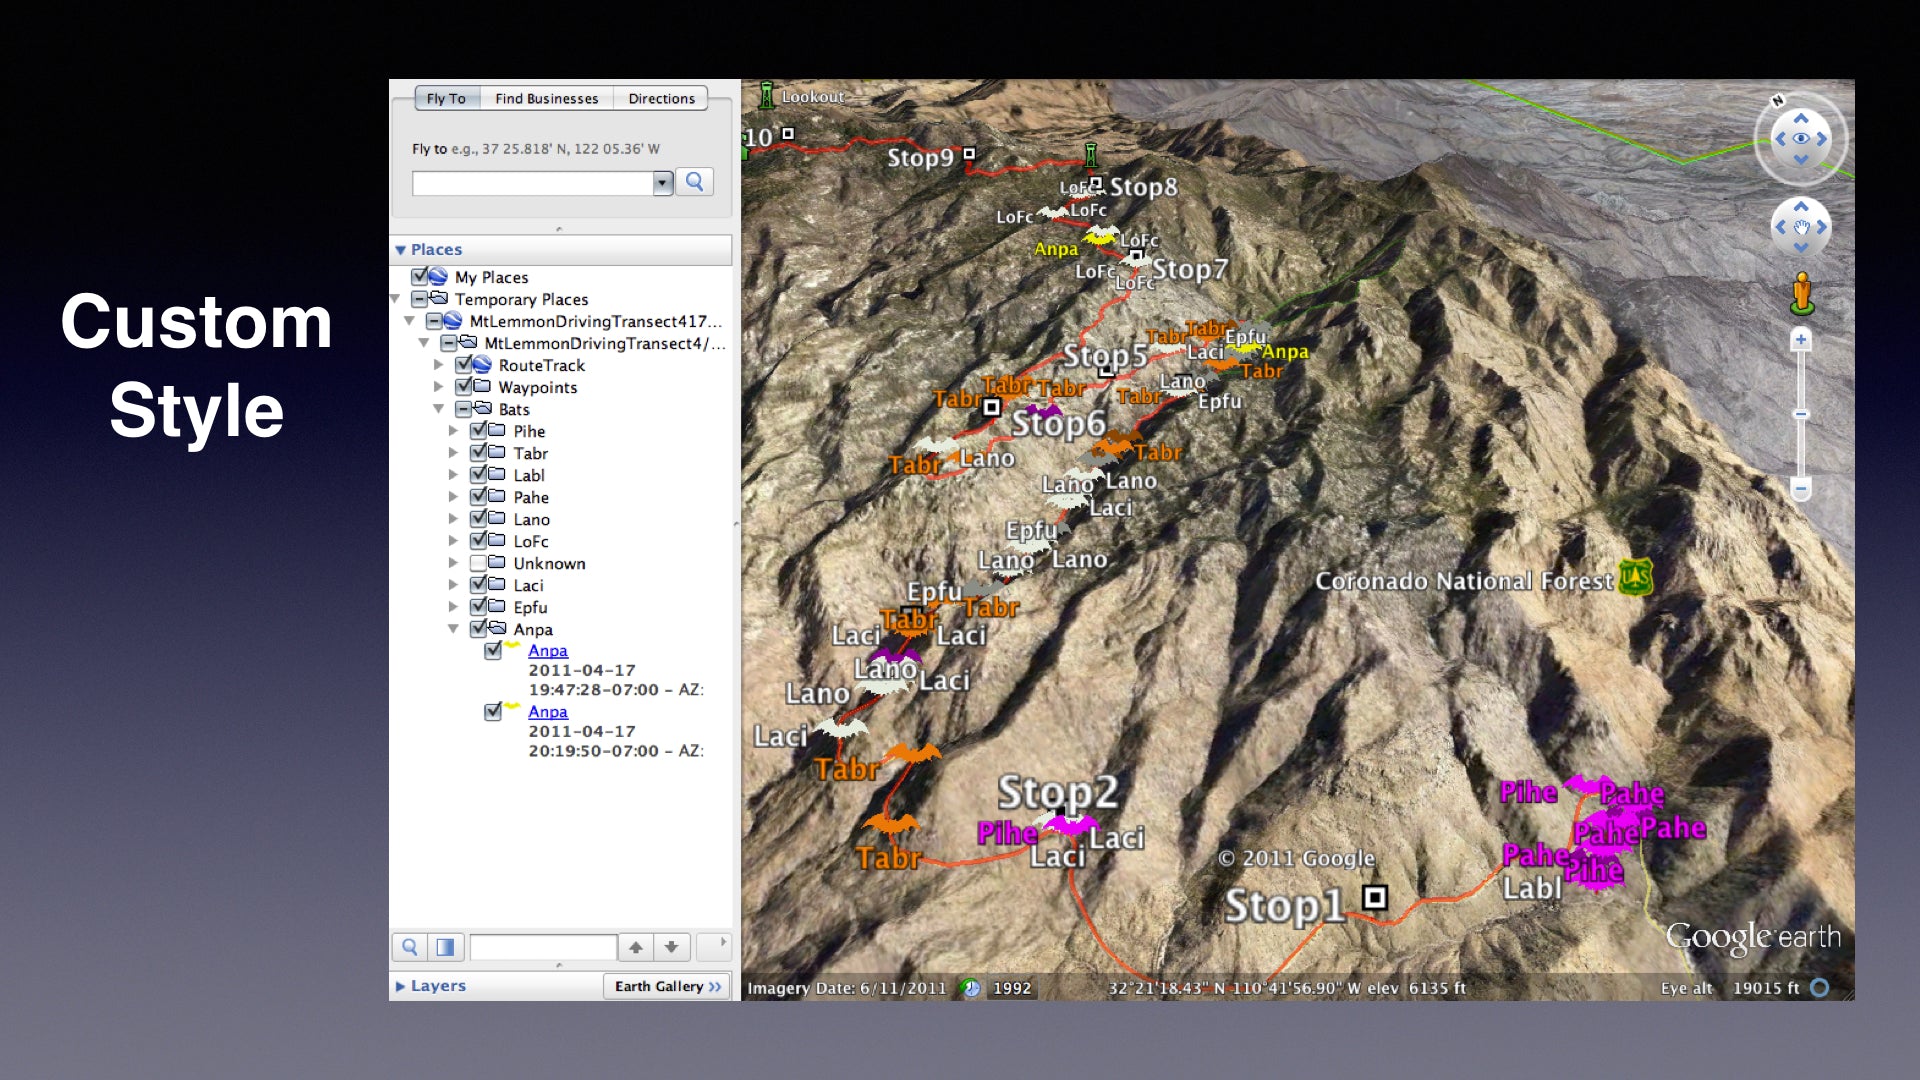Uncheck the Waypoints folder checkbox
The image size is (1920, 1080).
point(464,387)
